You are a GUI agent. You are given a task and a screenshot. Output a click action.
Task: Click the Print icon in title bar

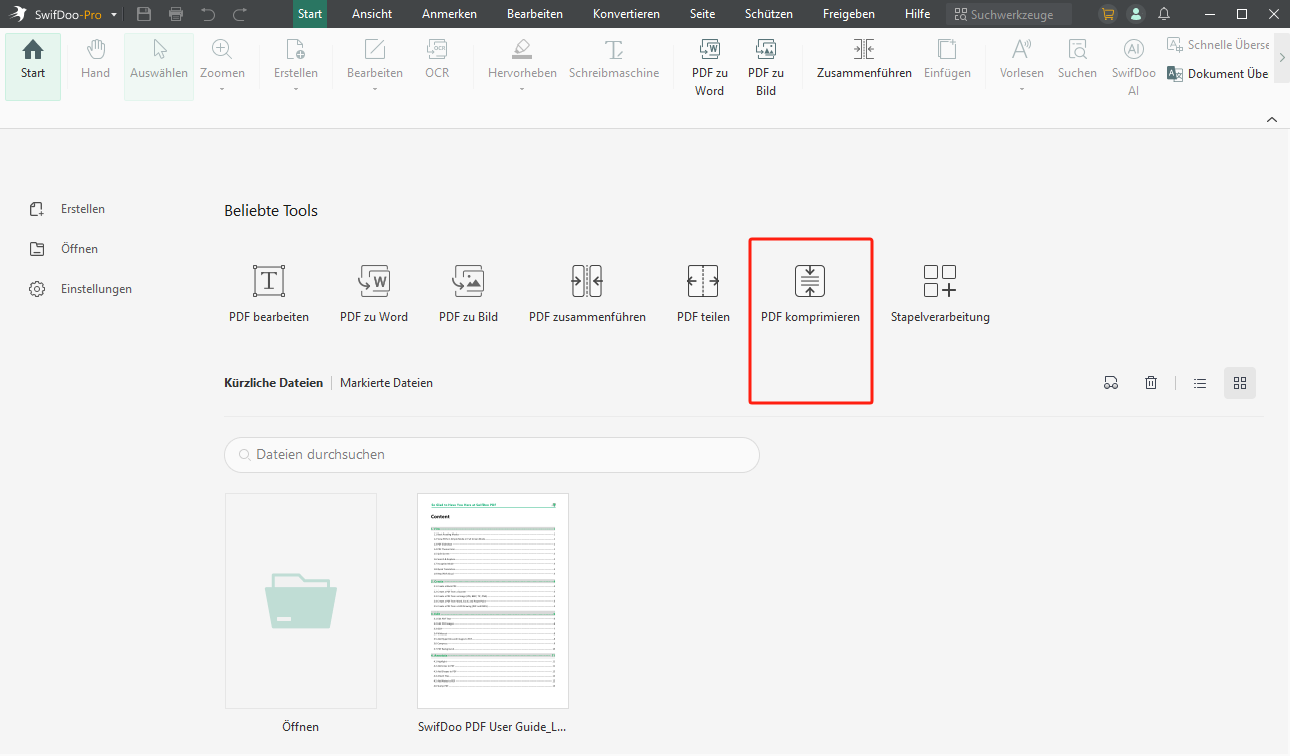tap(176, 14)
